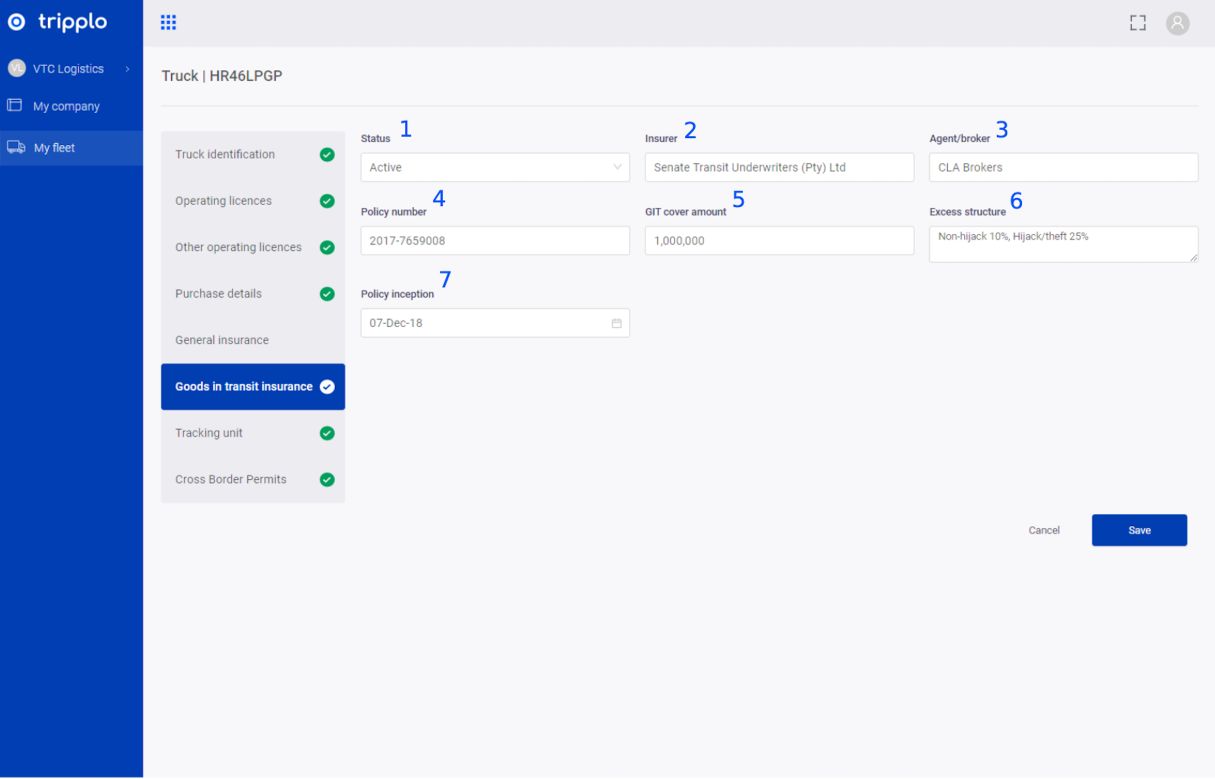Switch to the General insurance tab
1215x779 pixels.
click(x=222, y=340)
